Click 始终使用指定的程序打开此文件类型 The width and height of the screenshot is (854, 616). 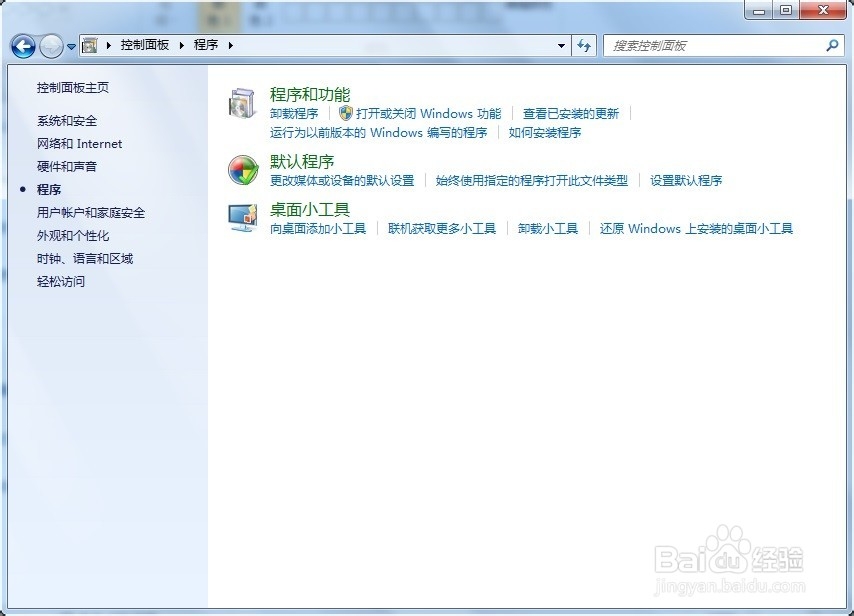point(532,181)
